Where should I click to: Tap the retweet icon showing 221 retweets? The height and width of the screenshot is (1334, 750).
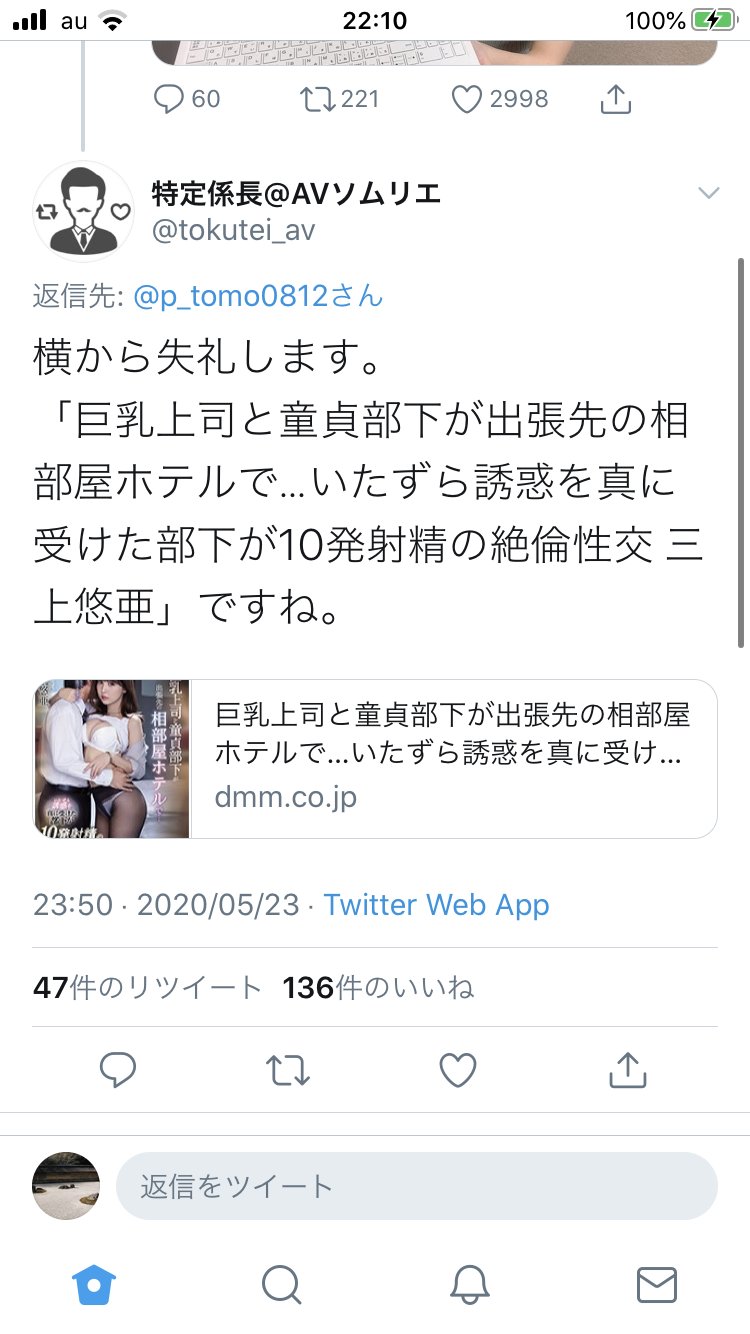316,98
